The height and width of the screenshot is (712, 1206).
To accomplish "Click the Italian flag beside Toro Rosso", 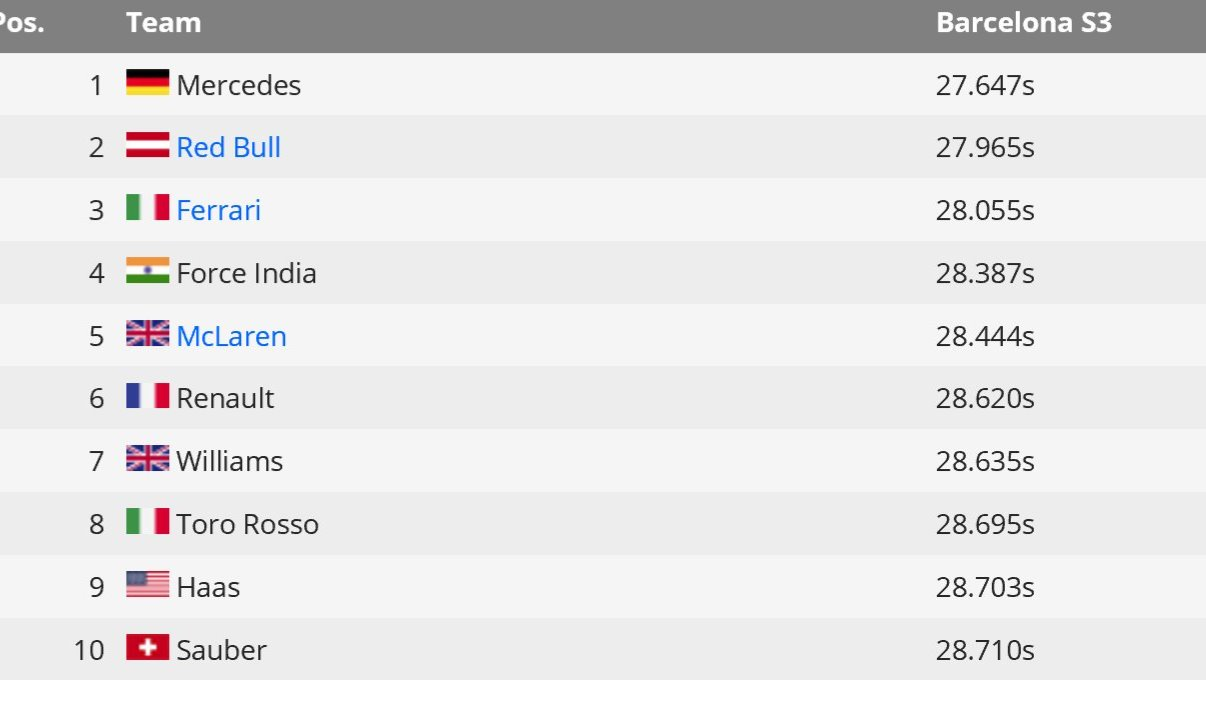I will [x=148, y=522].
